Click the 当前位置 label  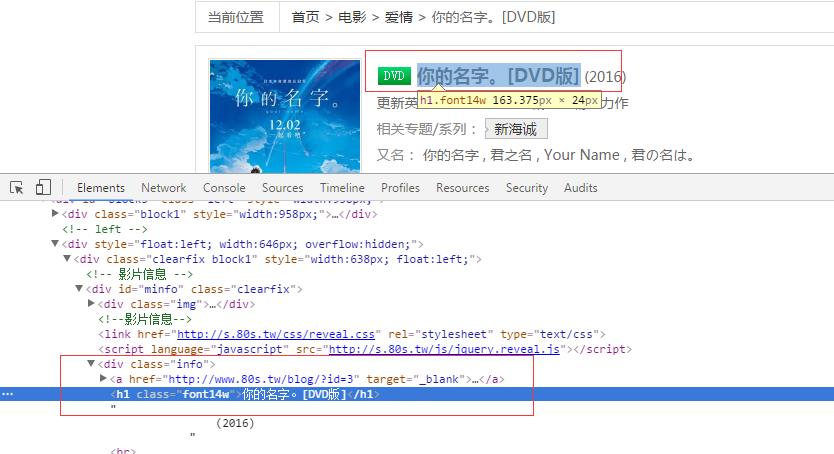236,18
